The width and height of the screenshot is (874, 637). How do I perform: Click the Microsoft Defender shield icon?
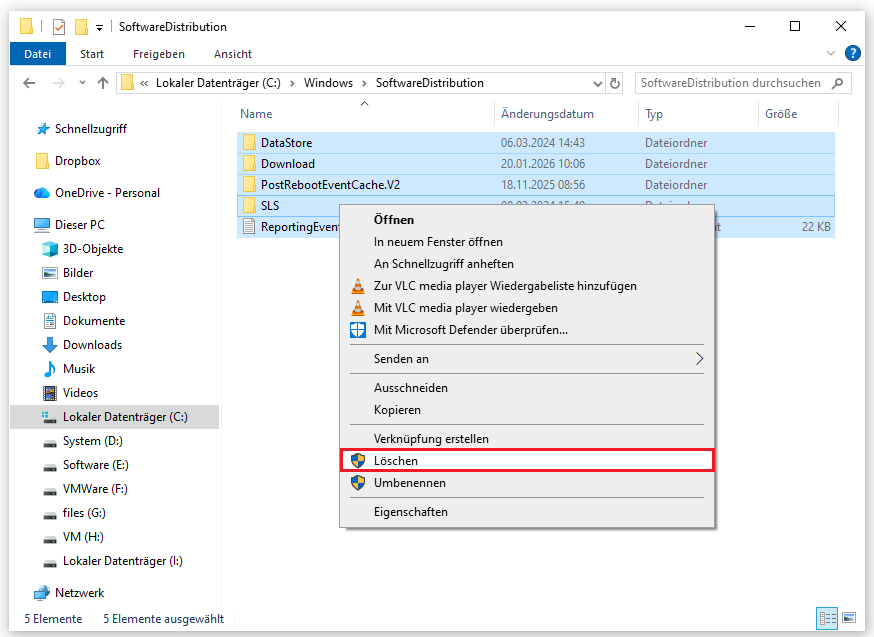pyautogui.click(x=358, y=330)
